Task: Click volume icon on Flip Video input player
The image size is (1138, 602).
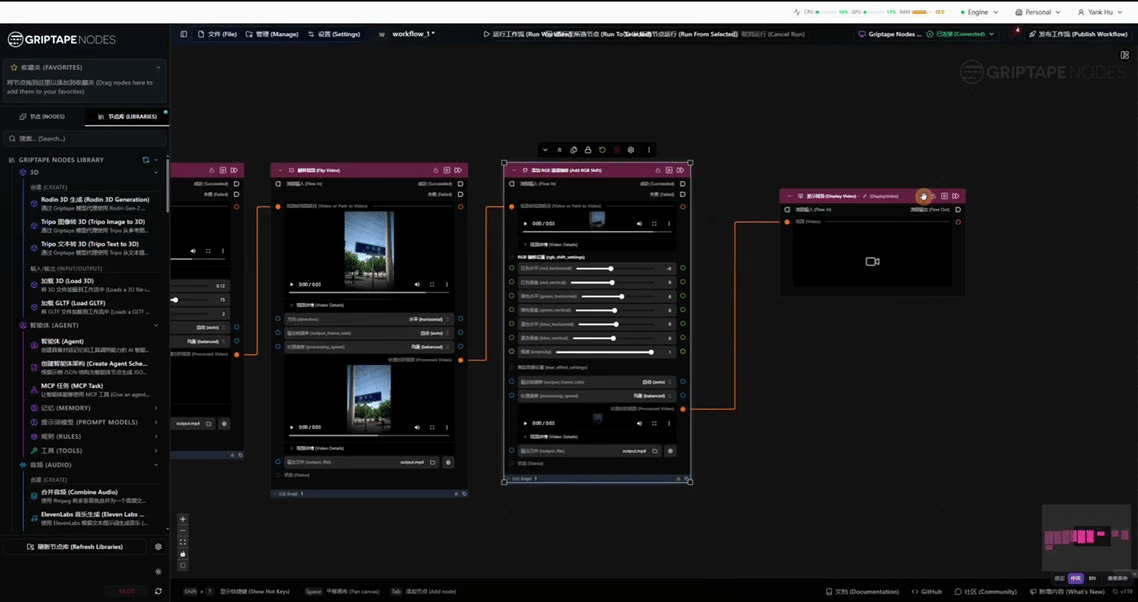Action: (x=417, y=285)
